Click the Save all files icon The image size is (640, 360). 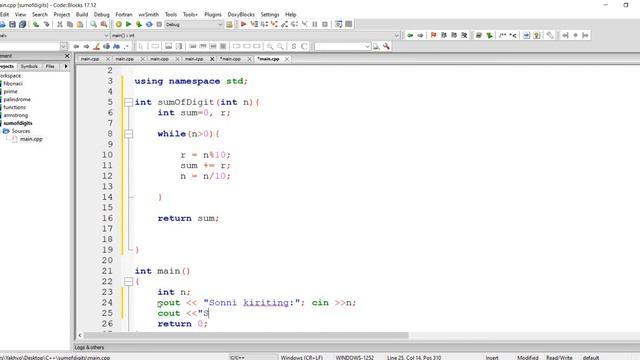pos(23,24)
